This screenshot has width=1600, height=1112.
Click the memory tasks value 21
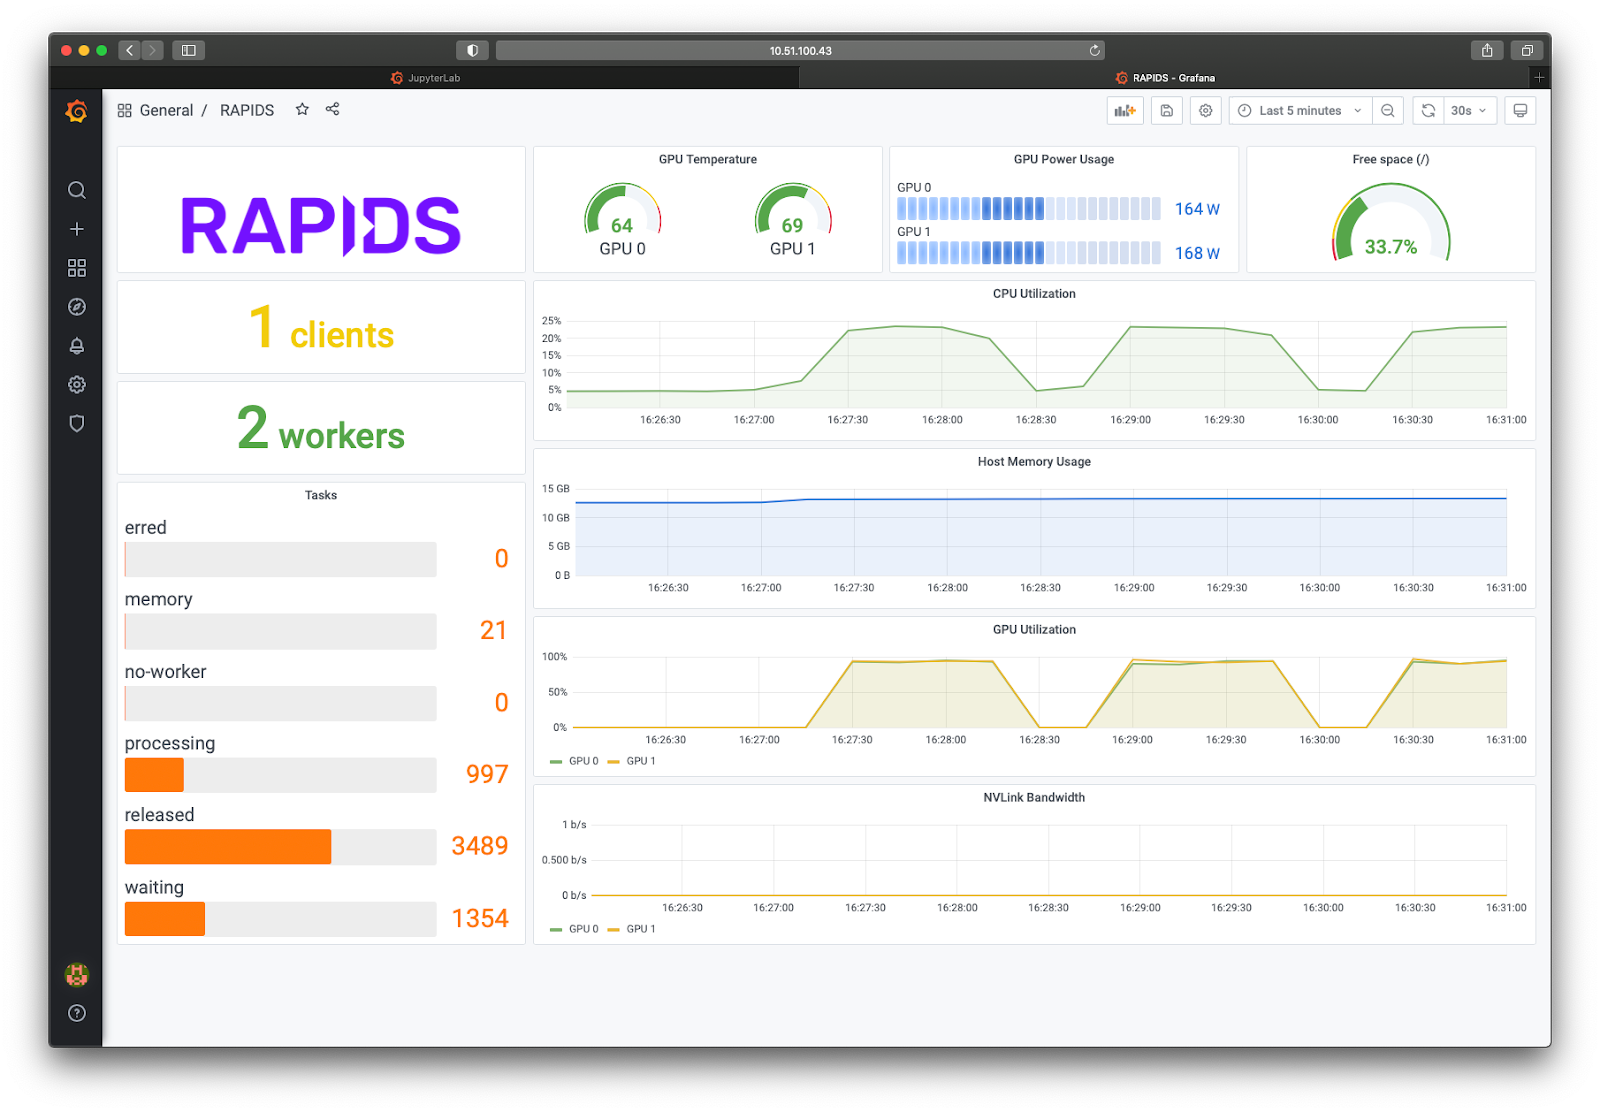[x=493, y=631]
